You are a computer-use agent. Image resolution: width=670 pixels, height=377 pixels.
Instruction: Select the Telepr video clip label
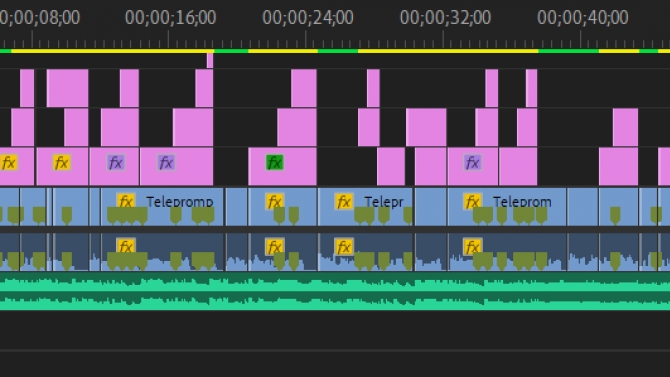(384, 202)
